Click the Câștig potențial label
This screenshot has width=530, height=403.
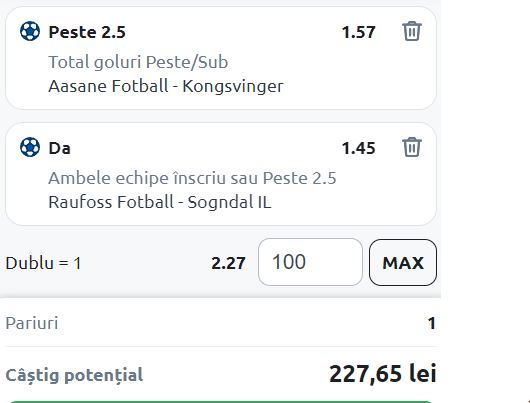coord(74,375)
